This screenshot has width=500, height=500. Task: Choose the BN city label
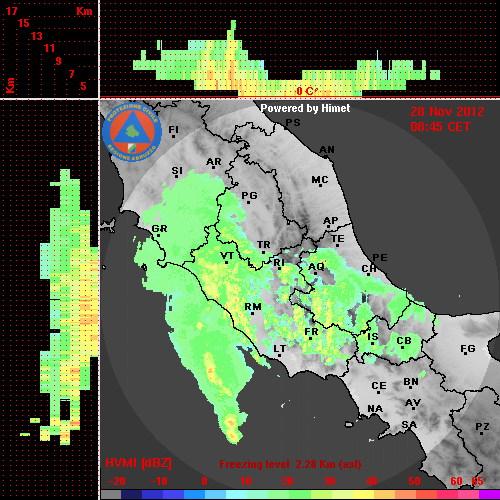click(x=411, y=381)
